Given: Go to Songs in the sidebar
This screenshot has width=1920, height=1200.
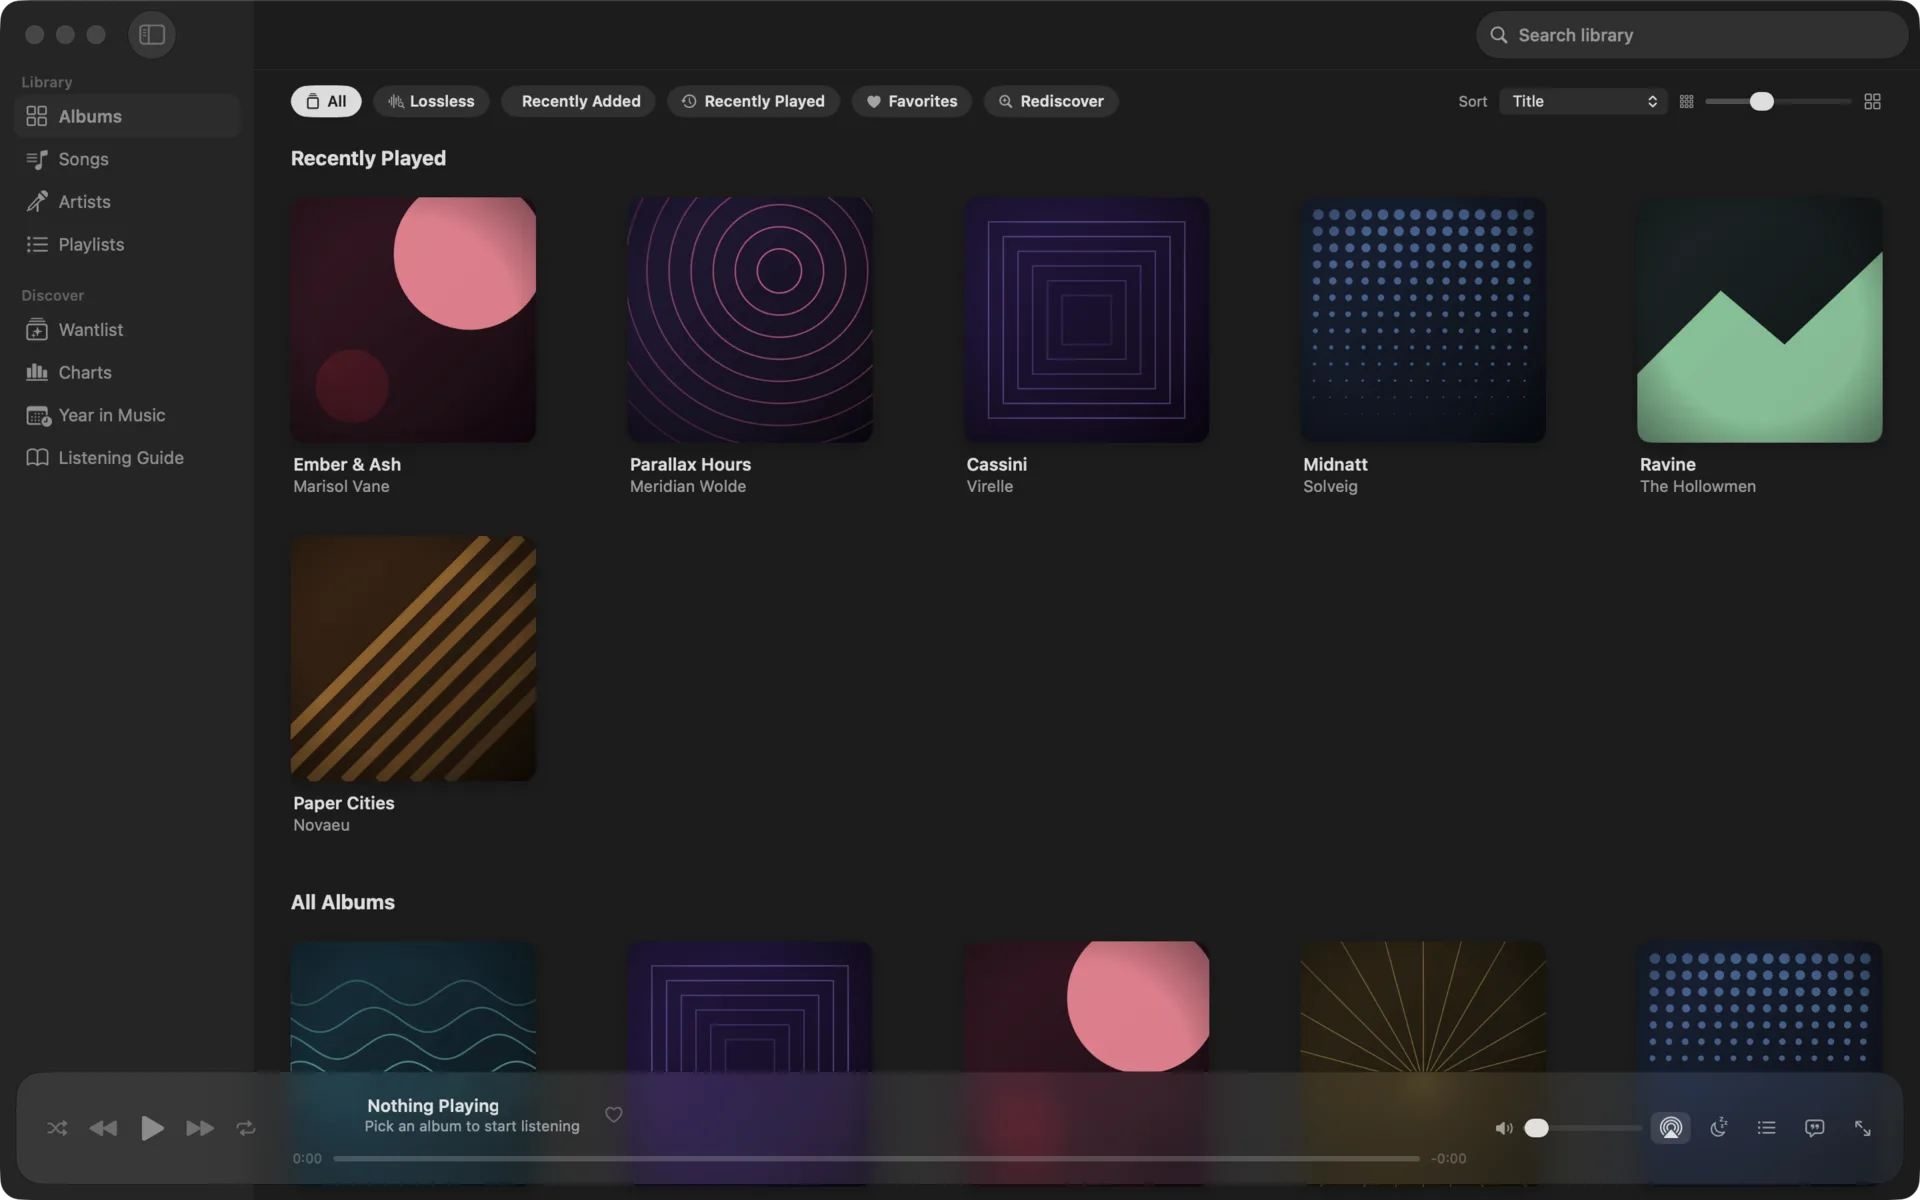Looking at the screenshot, I should tap(128, 159).
